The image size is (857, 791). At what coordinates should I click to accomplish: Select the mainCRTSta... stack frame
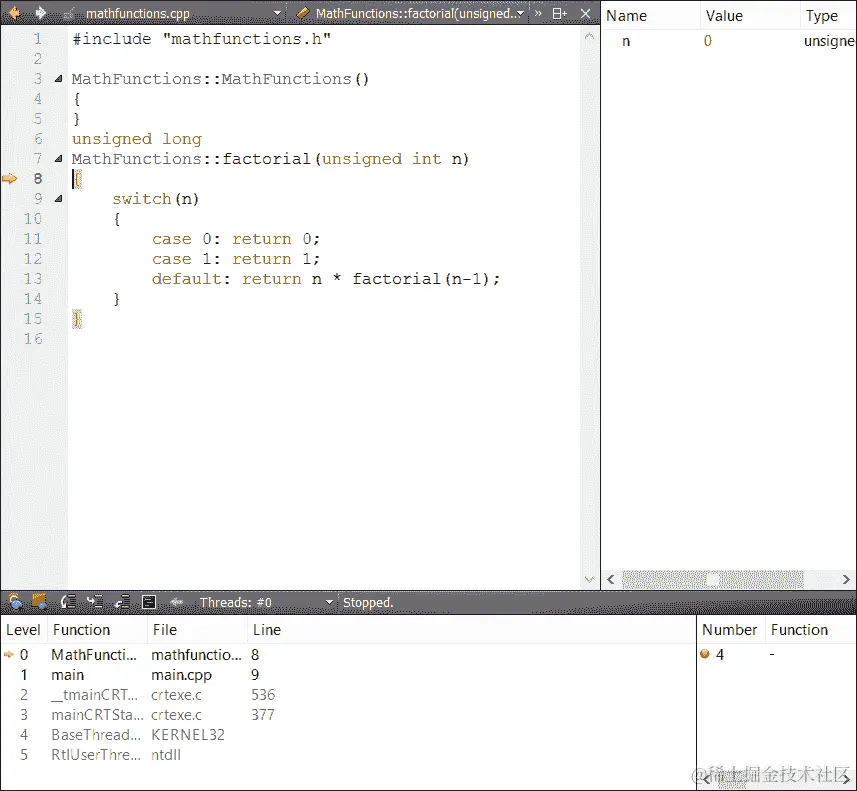point(348,715)
